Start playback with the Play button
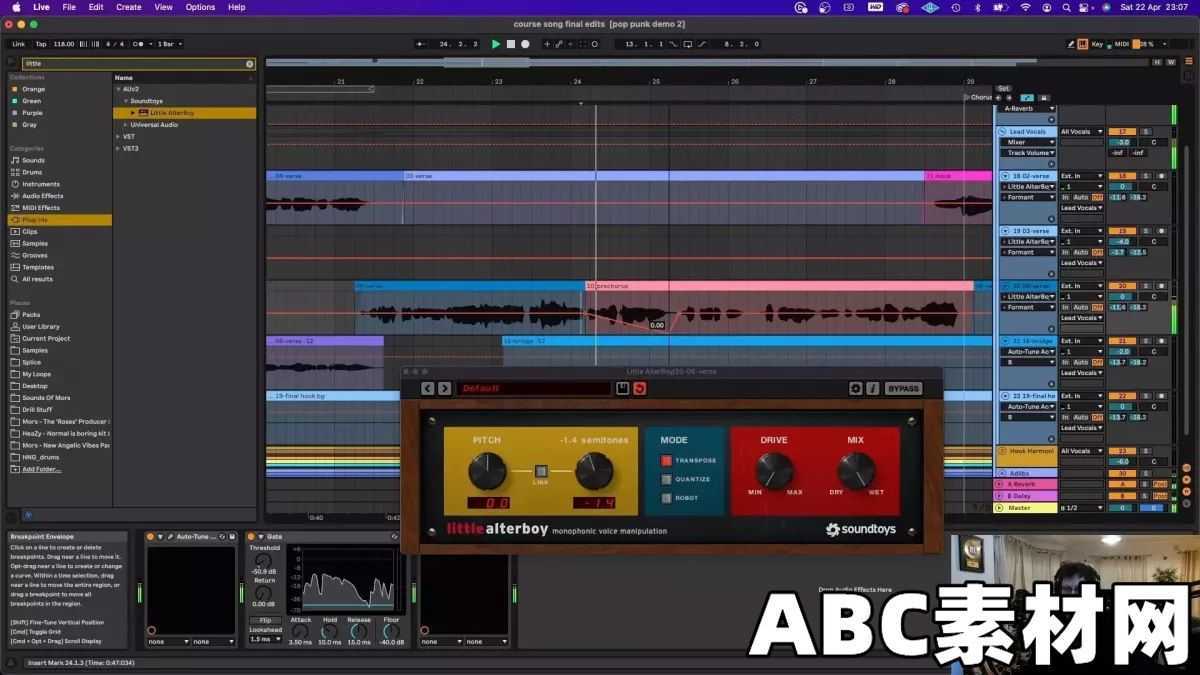Screen dimensions: 1200x675 click(x=497, y=44)
